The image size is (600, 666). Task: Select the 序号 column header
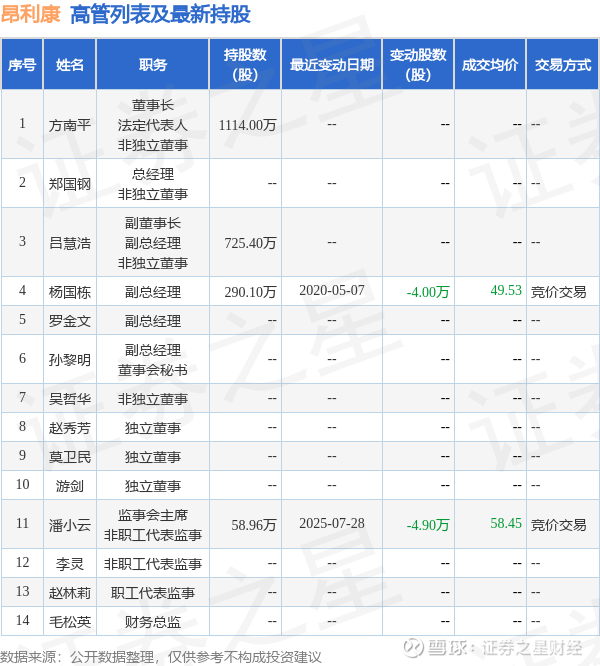coord(22,65)
